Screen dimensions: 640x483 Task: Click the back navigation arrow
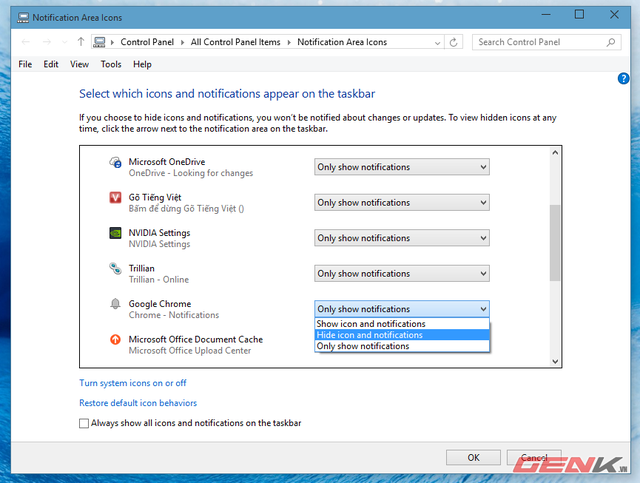26,42
